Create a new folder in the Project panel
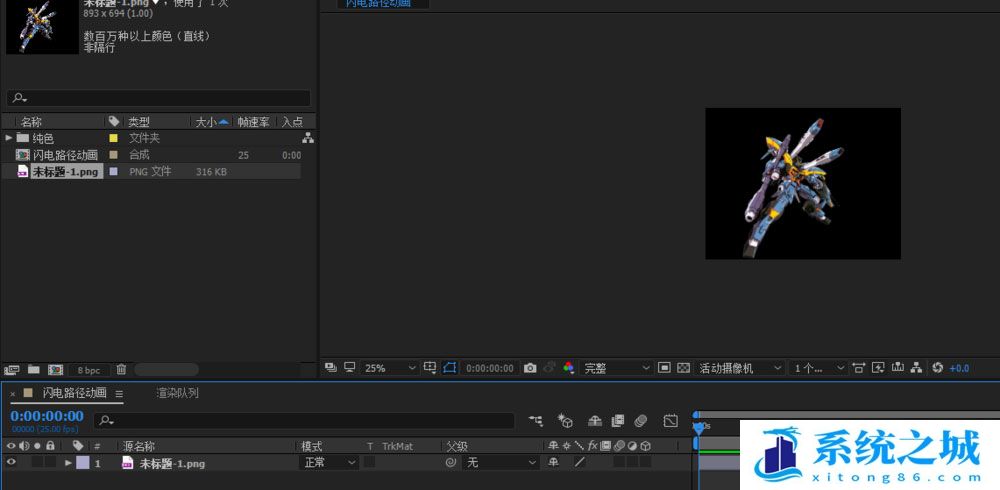 pyautogui.click(x=33, y=369)
